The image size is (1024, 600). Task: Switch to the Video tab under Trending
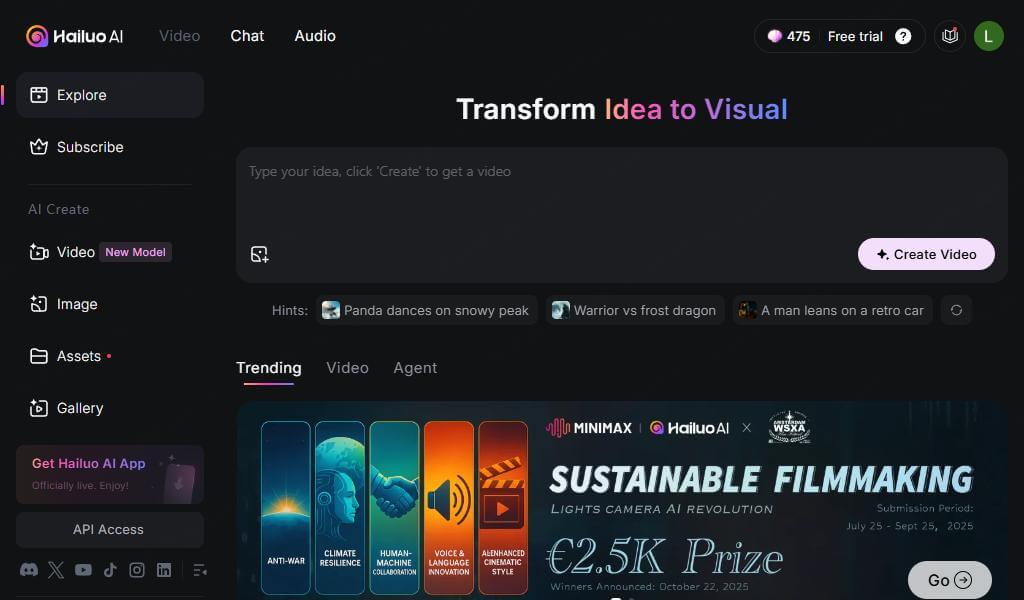click(347, 368)
